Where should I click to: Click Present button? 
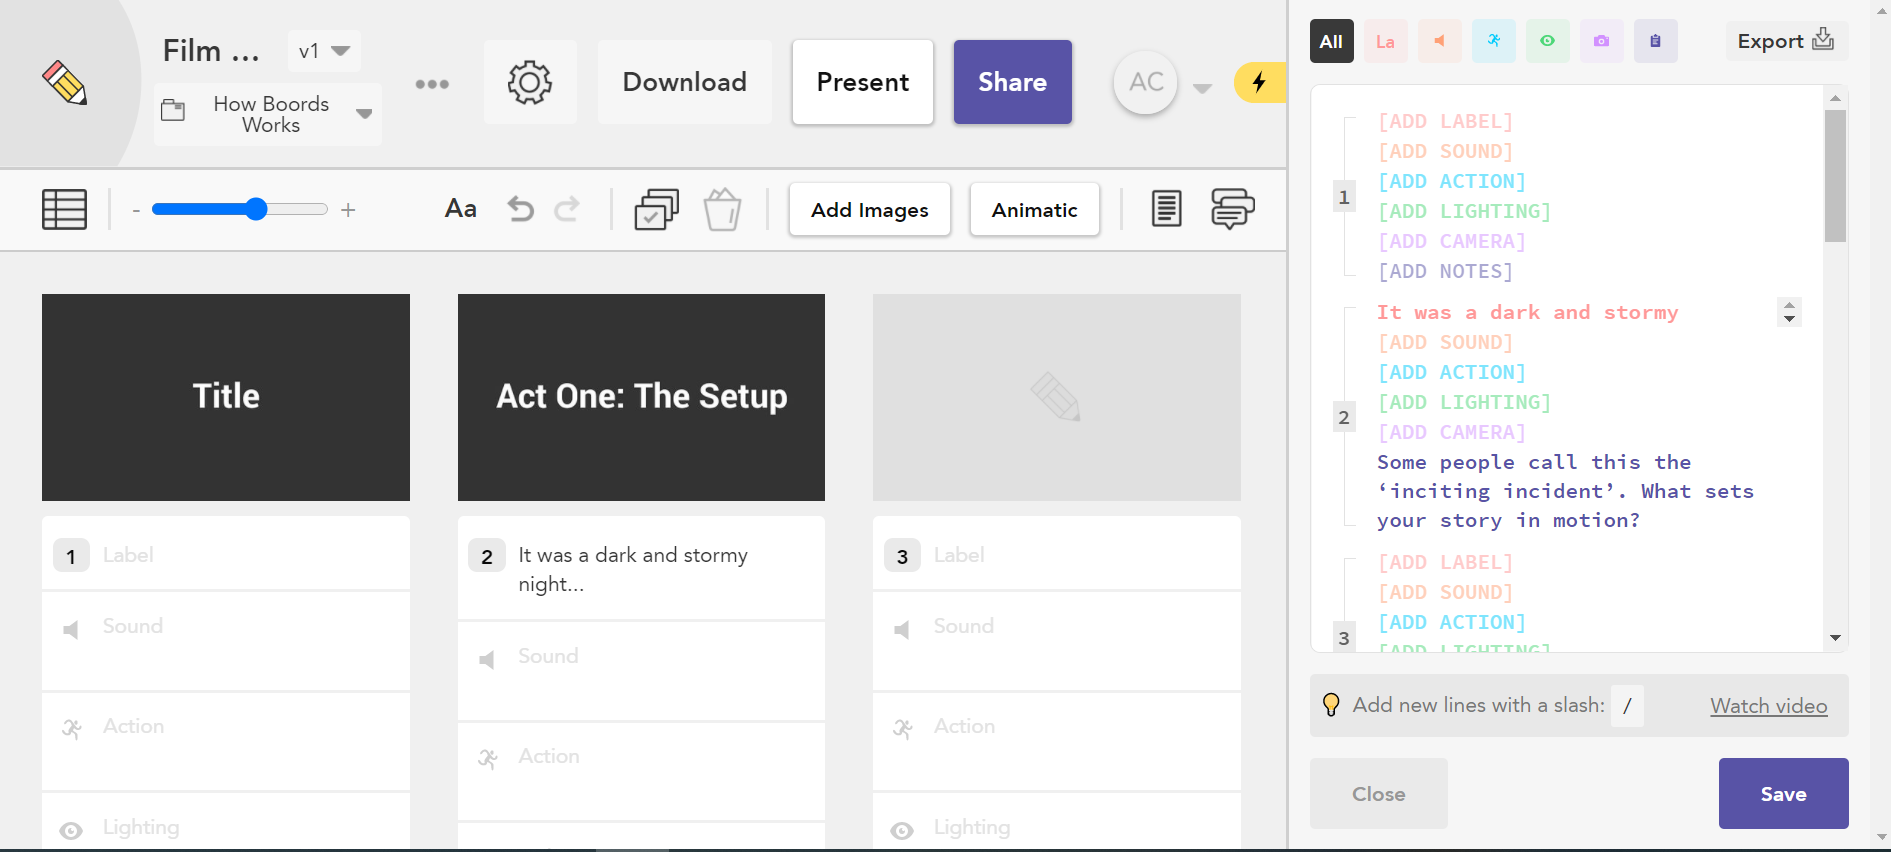click(x=863, y=82)
